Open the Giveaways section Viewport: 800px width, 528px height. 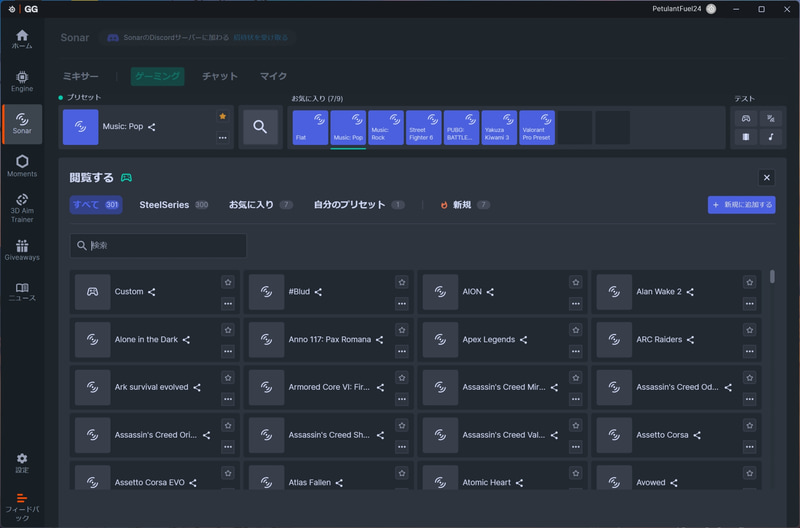coord(22,250)
